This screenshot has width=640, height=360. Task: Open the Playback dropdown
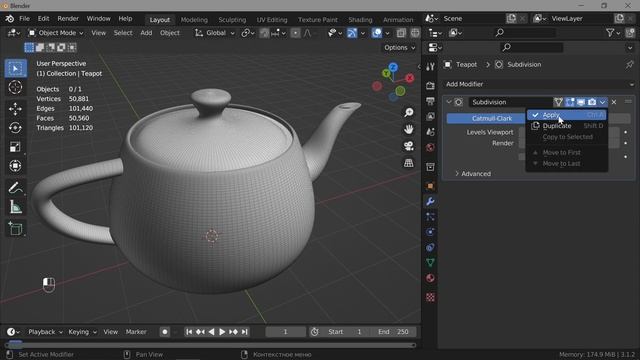45,332
